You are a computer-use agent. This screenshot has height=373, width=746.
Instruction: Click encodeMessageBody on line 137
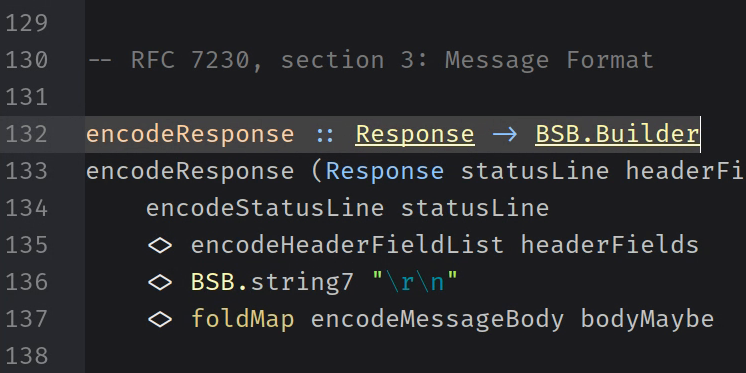[437, 319]
